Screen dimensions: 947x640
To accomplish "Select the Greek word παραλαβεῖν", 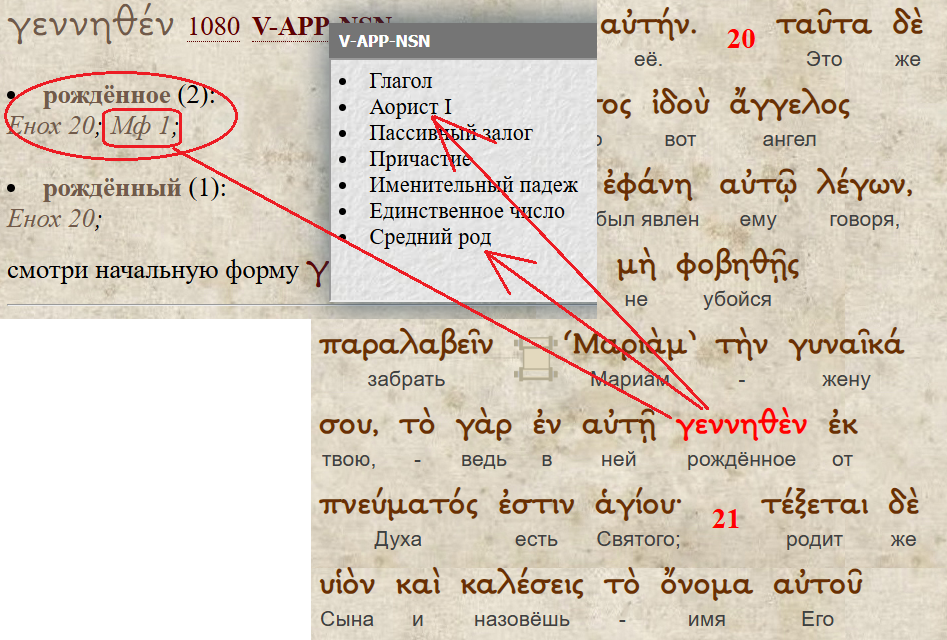I will point(406,345).
